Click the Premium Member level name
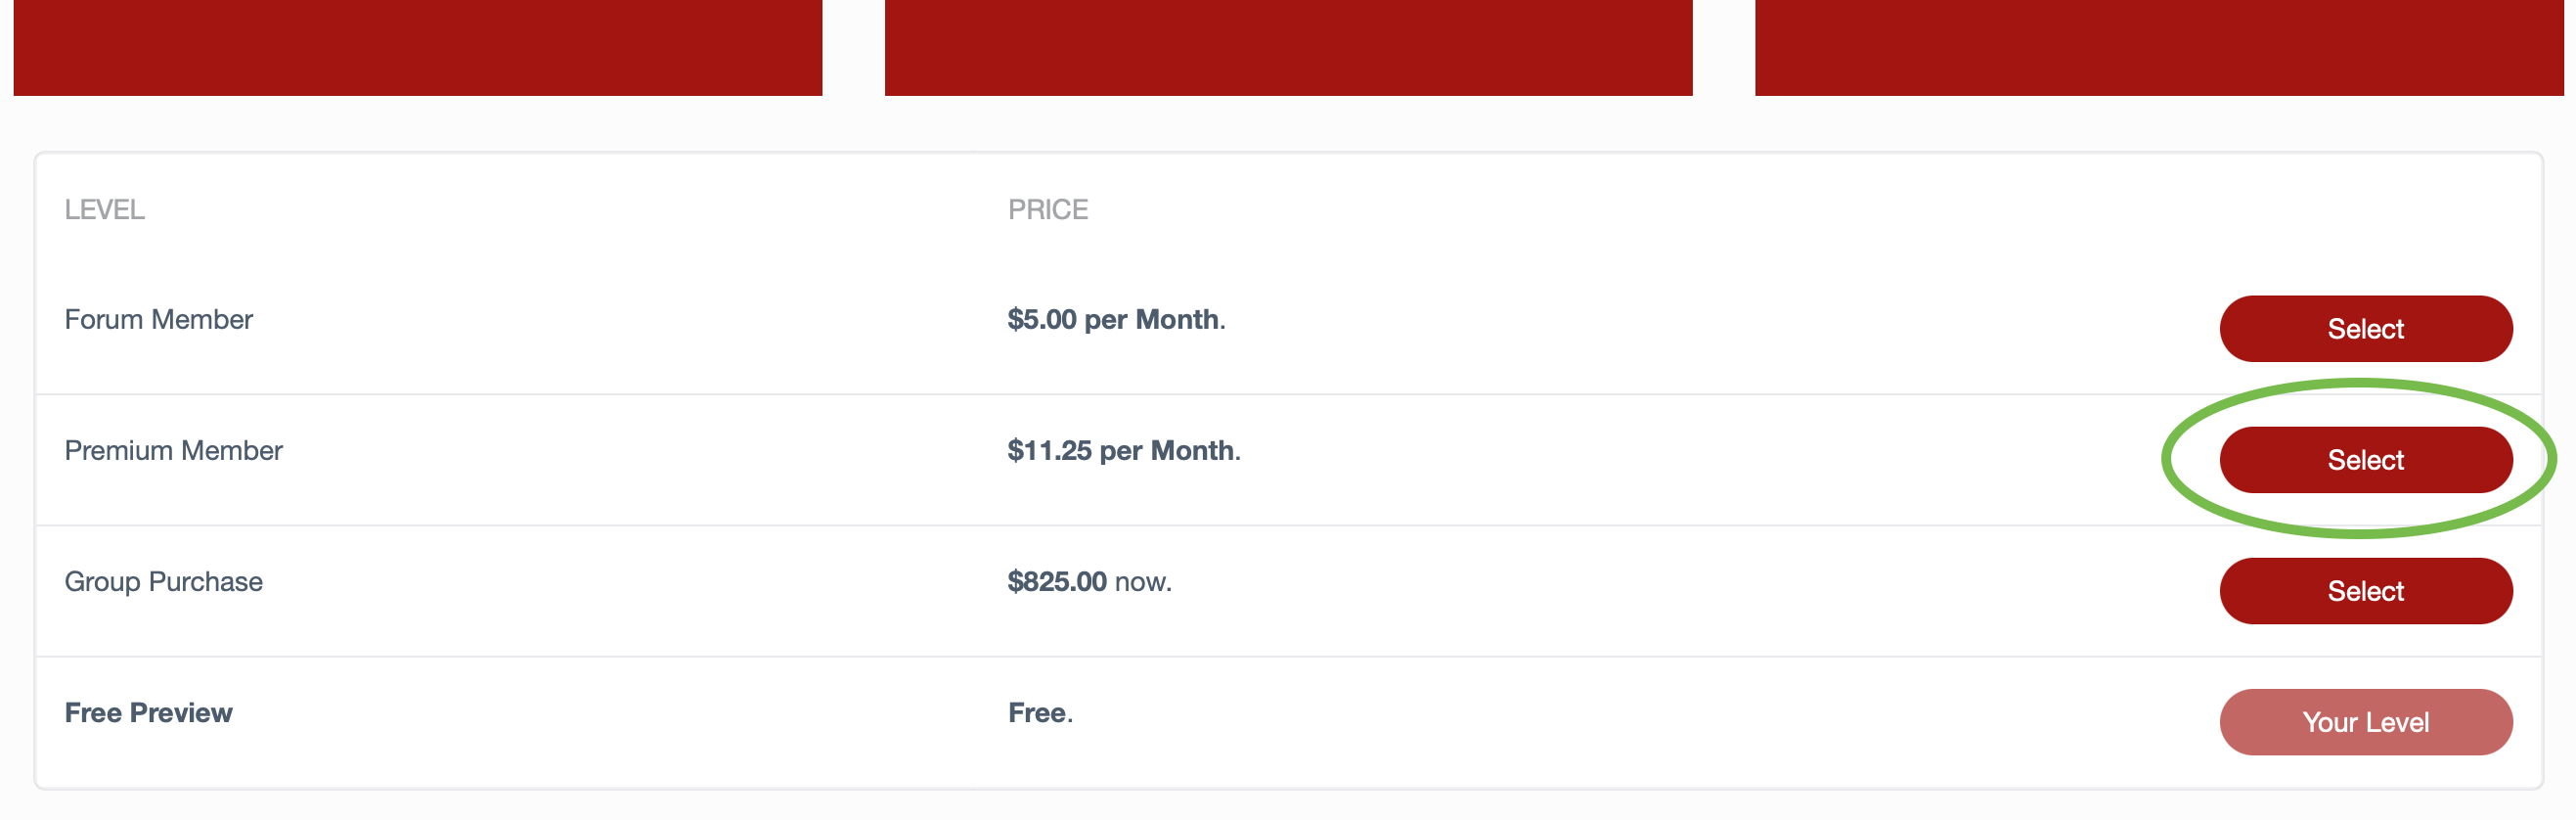This screenshot has width=2576, height=820. (x=173, y=450)
